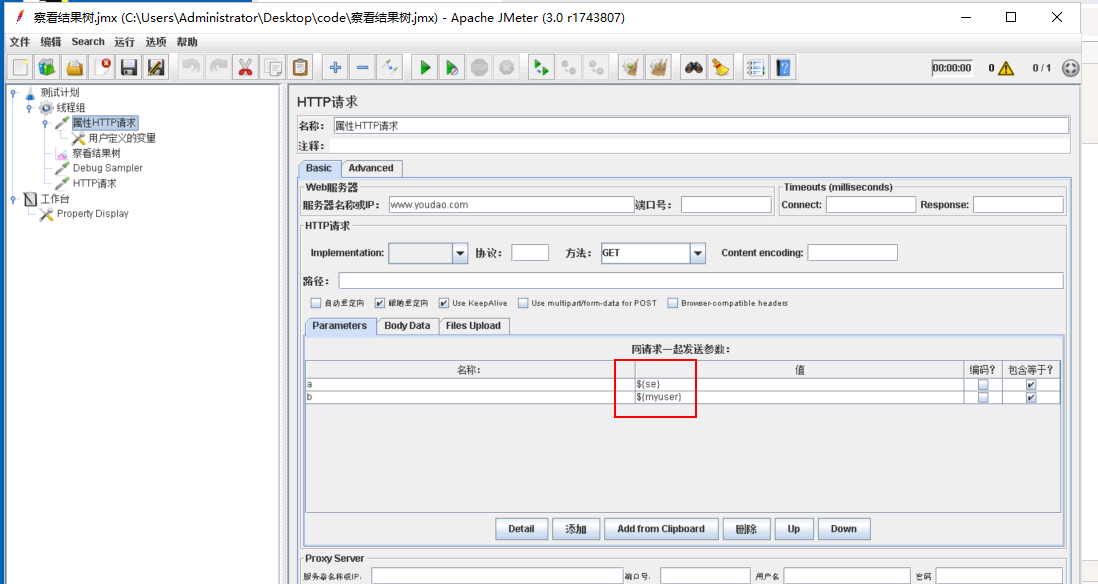Click Start no pauses icon
1098x584 pixels.
(452, 67)
